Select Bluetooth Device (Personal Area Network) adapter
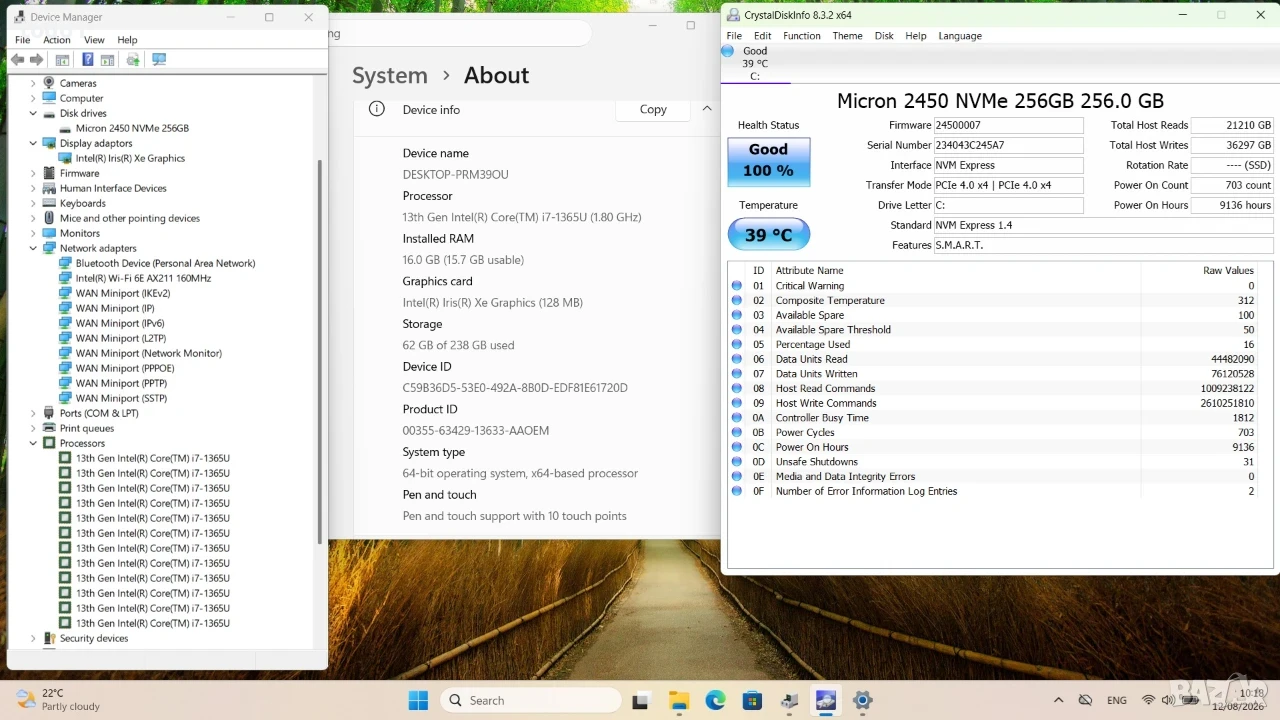This screenshot has height=720, width=1280. (x=165, y=263)
